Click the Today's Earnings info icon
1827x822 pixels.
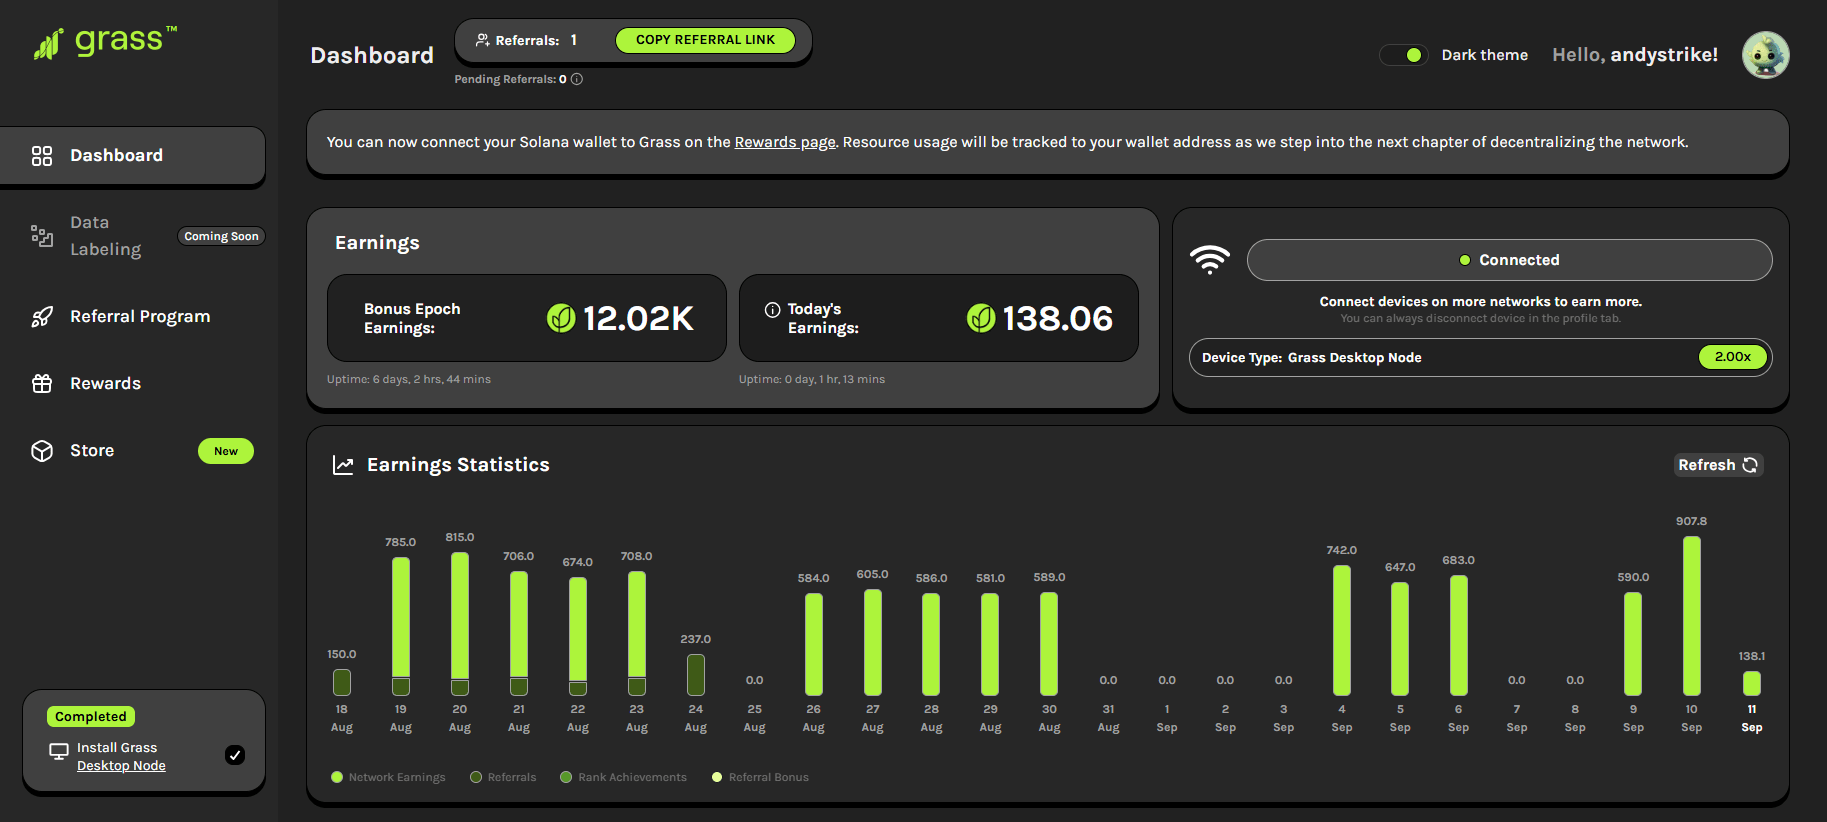point(772,310)
